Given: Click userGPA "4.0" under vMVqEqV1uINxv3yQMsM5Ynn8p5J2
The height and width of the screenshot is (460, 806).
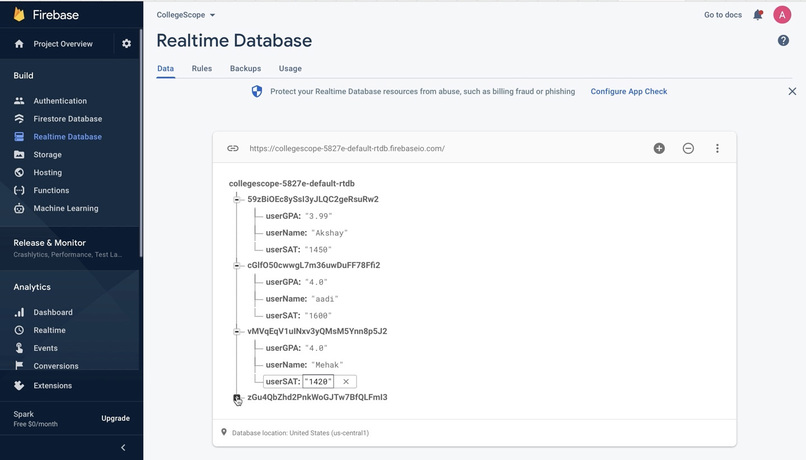Looking at the screenshot, I should pos(316,348).
